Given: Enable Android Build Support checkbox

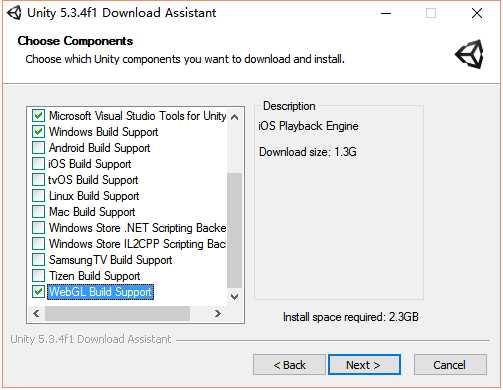Looking at the screenshot, I should (38, 148).
